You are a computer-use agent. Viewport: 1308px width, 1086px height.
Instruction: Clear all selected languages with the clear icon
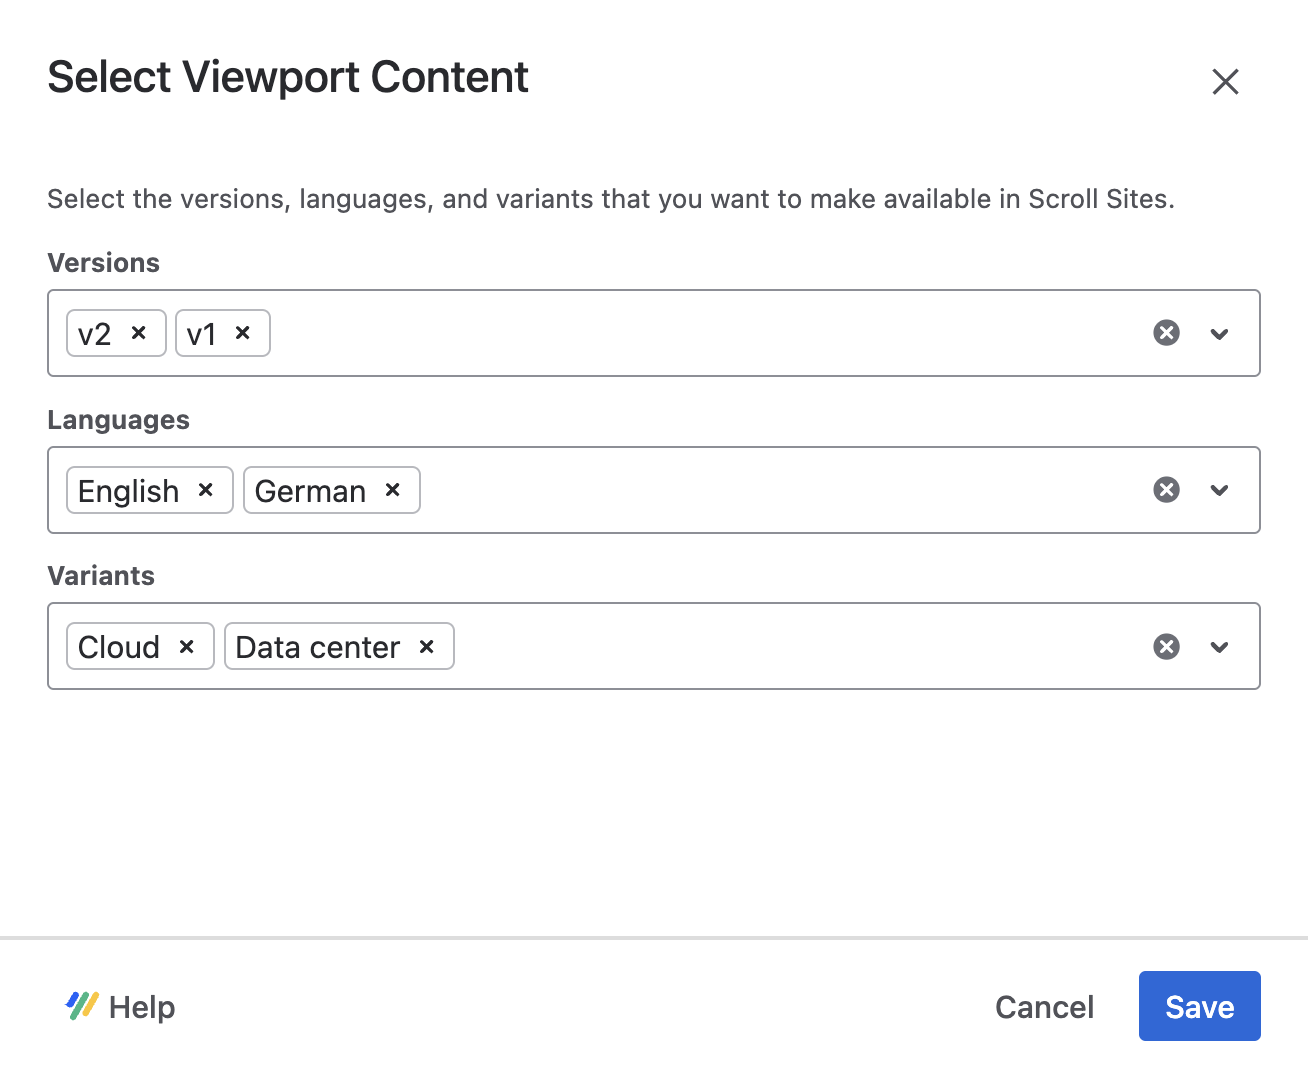1166,490
